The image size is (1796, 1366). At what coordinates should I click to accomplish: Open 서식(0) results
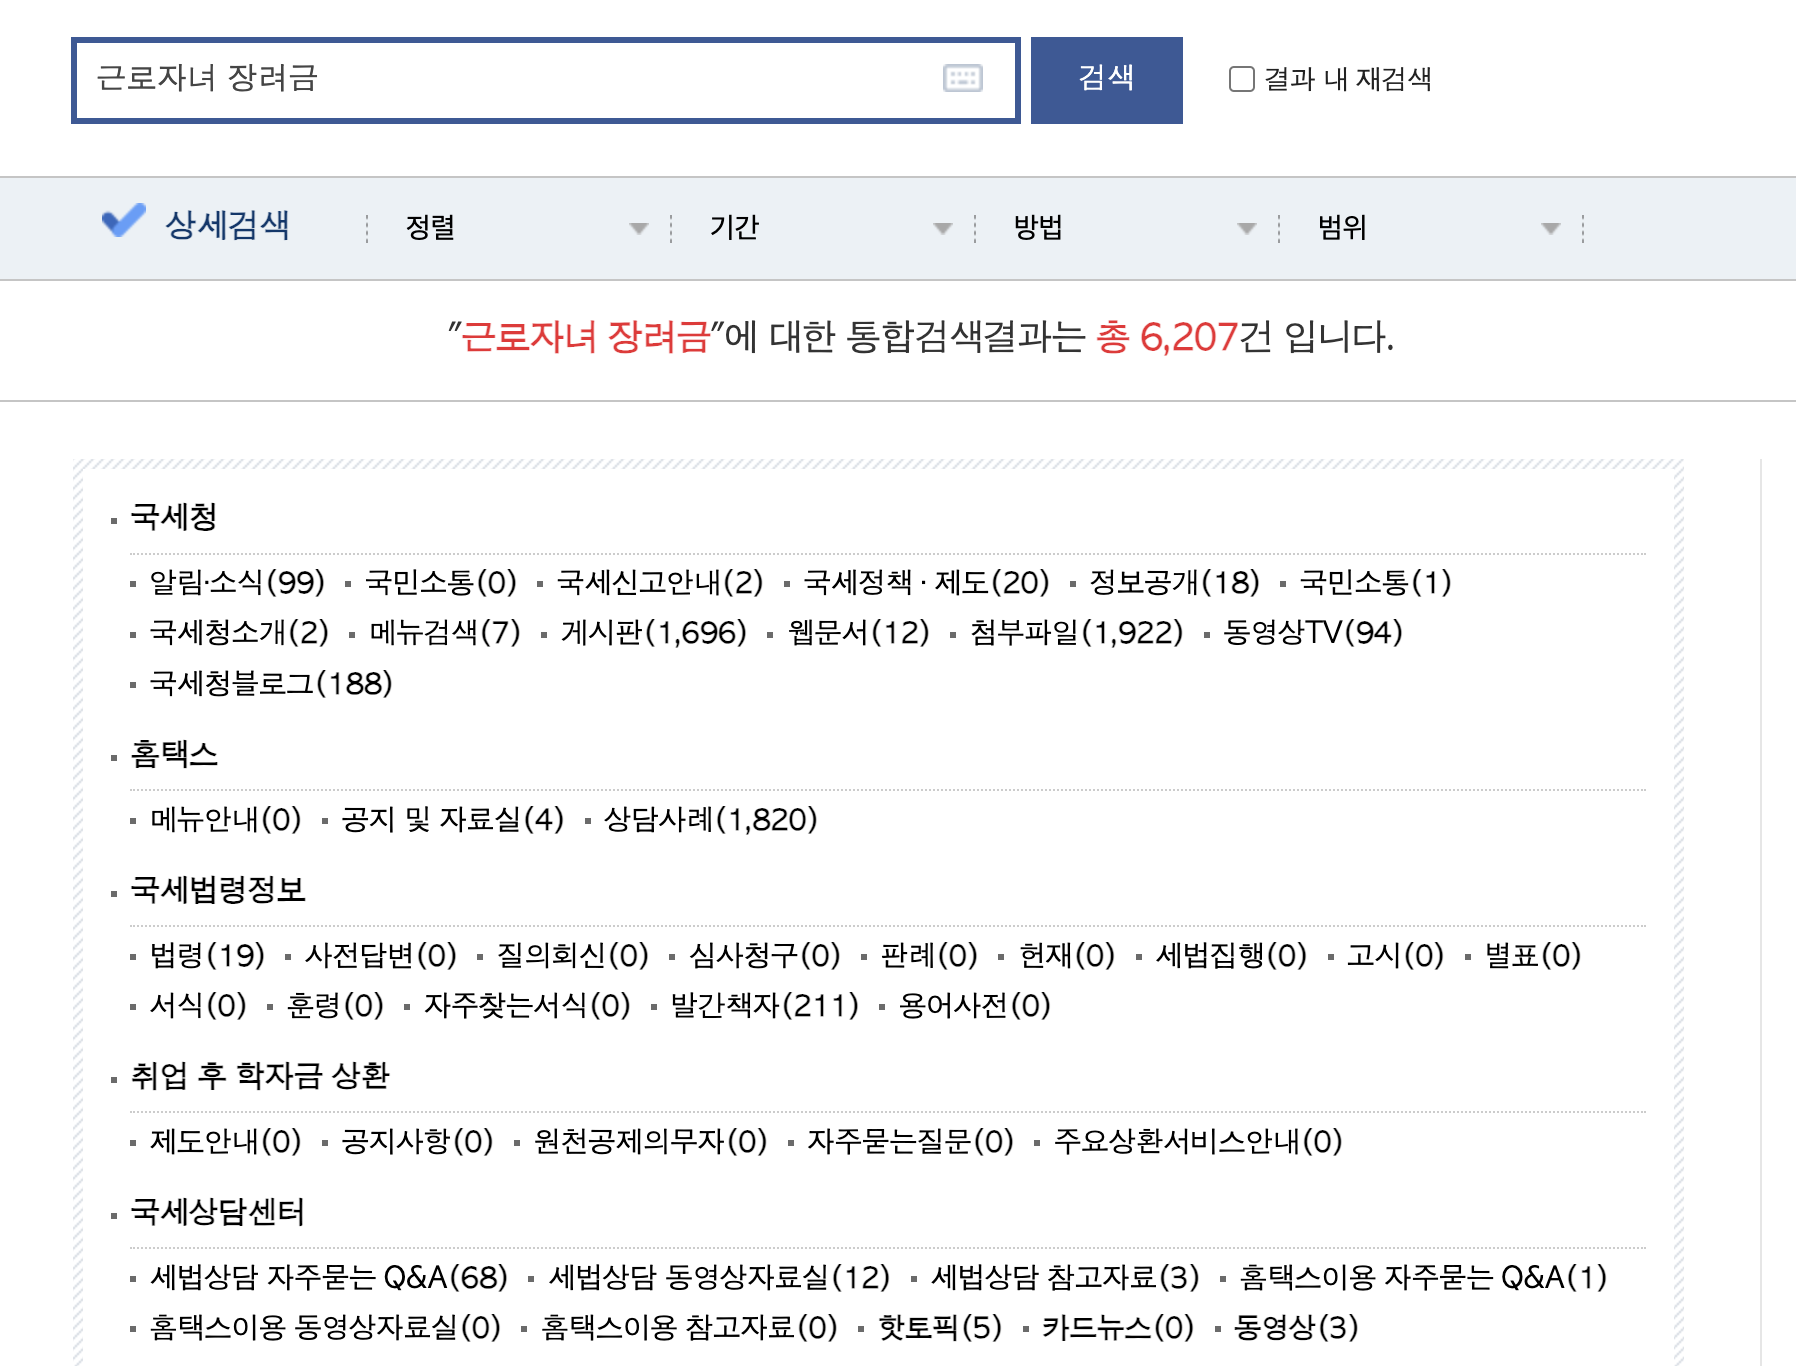tap(198, 1005)
